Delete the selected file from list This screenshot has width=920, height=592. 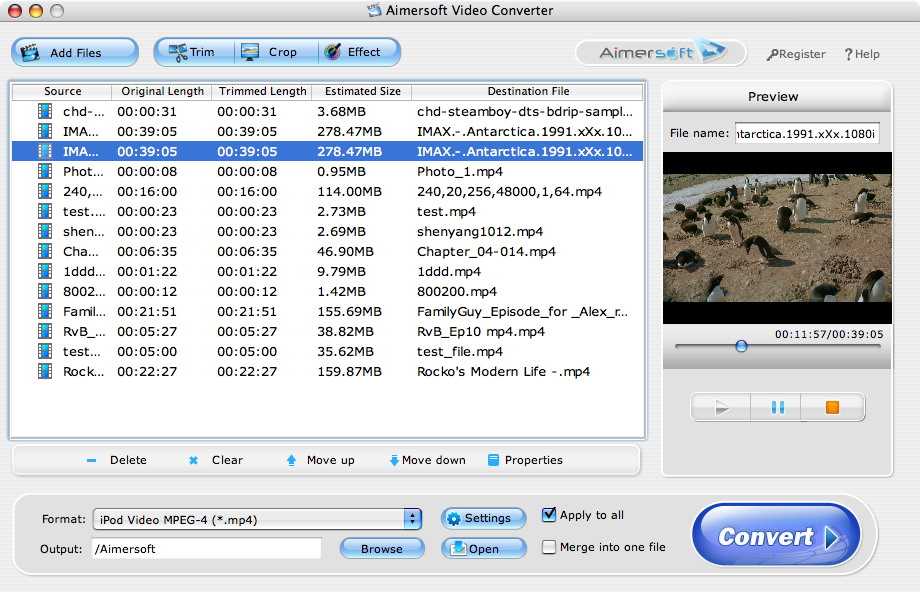pyautogui.click(x=117, y=460)
